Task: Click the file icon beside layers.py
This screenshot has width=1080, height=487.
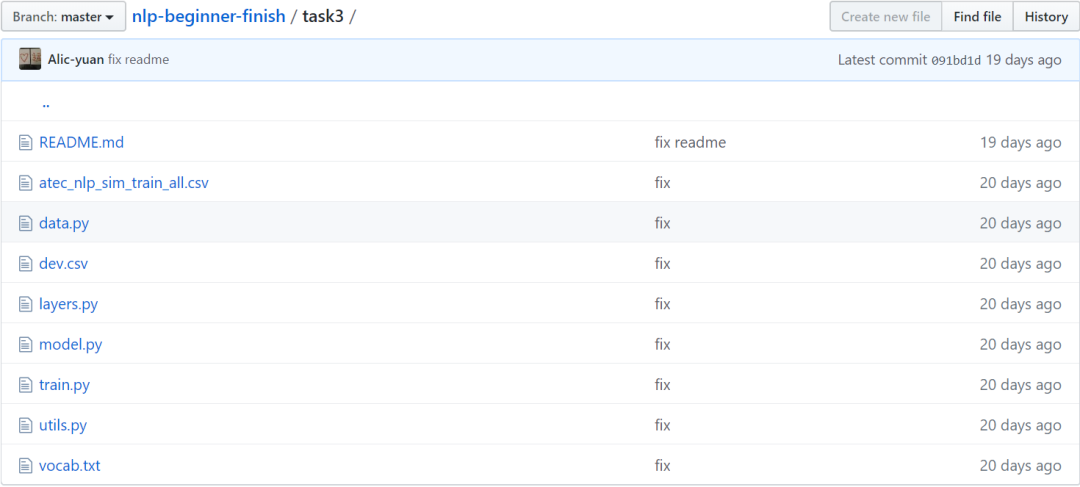Action: [26, 304]
